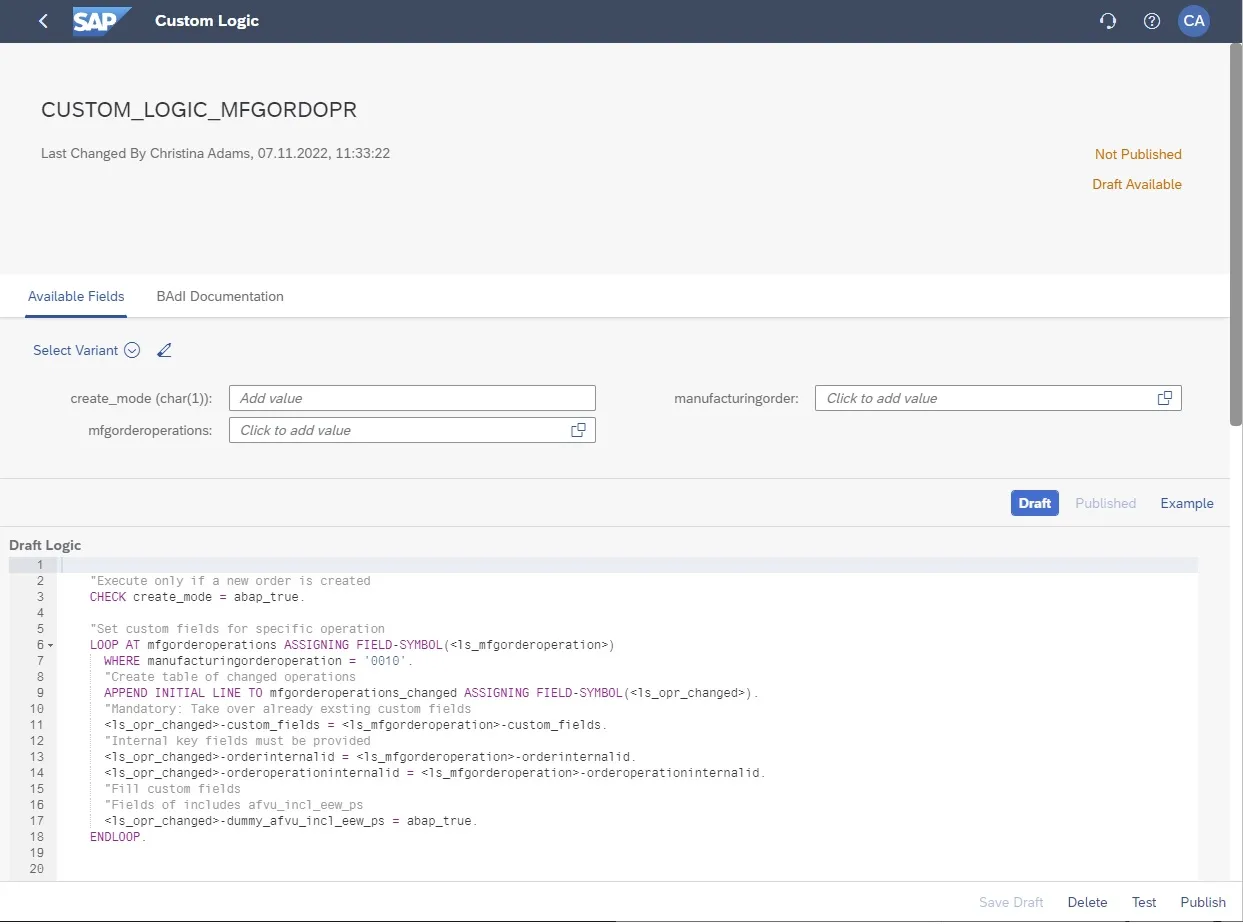Select the Available Fields tab
This screenshot has height=924, width=1243.
pos(76,296)
